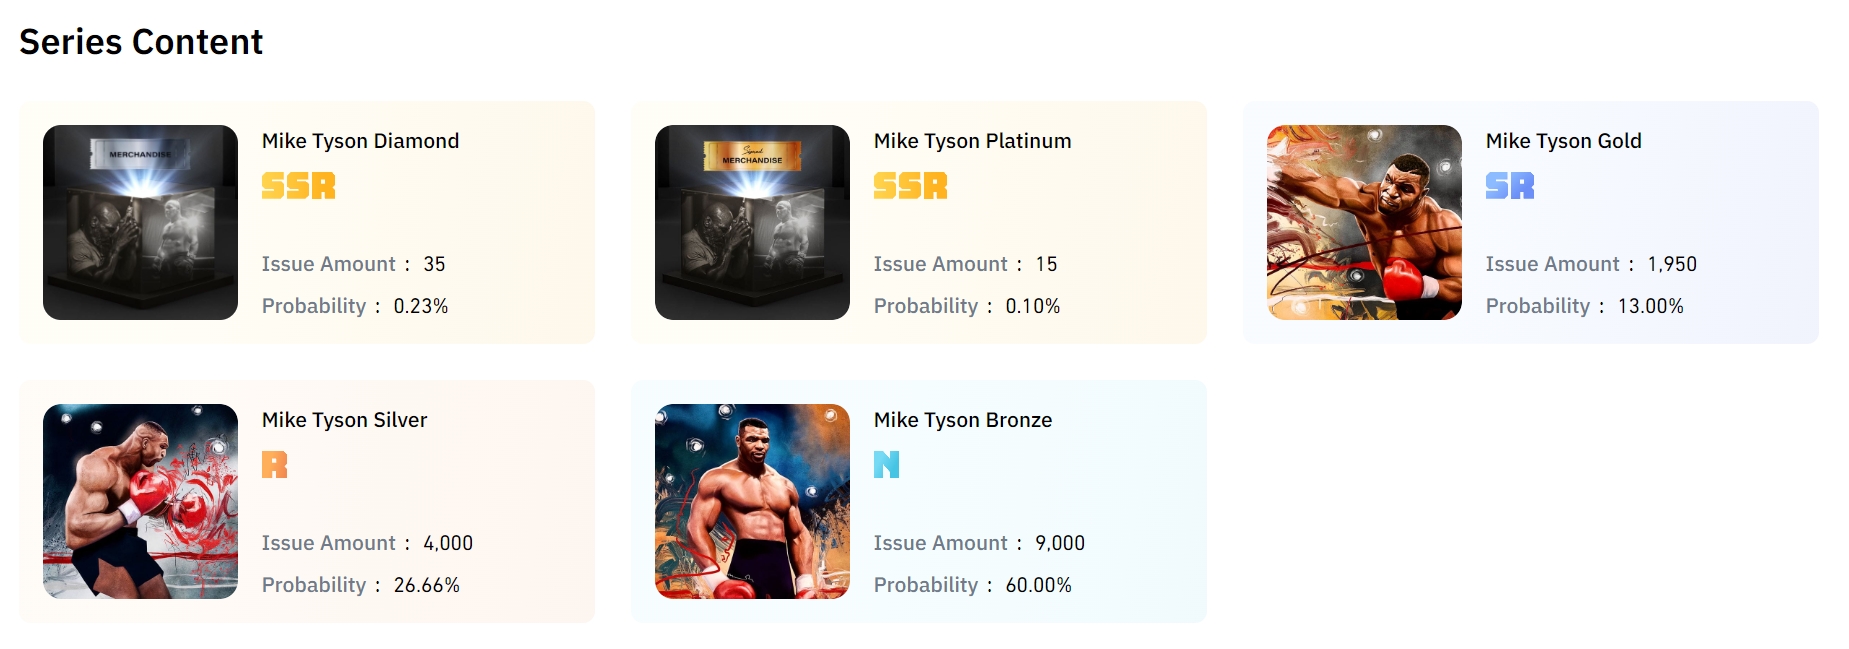This screenshot has height=649, width=1849.
Task: Click the Mike Tyson Platinum thumbnail image
Action: (752, 222)
